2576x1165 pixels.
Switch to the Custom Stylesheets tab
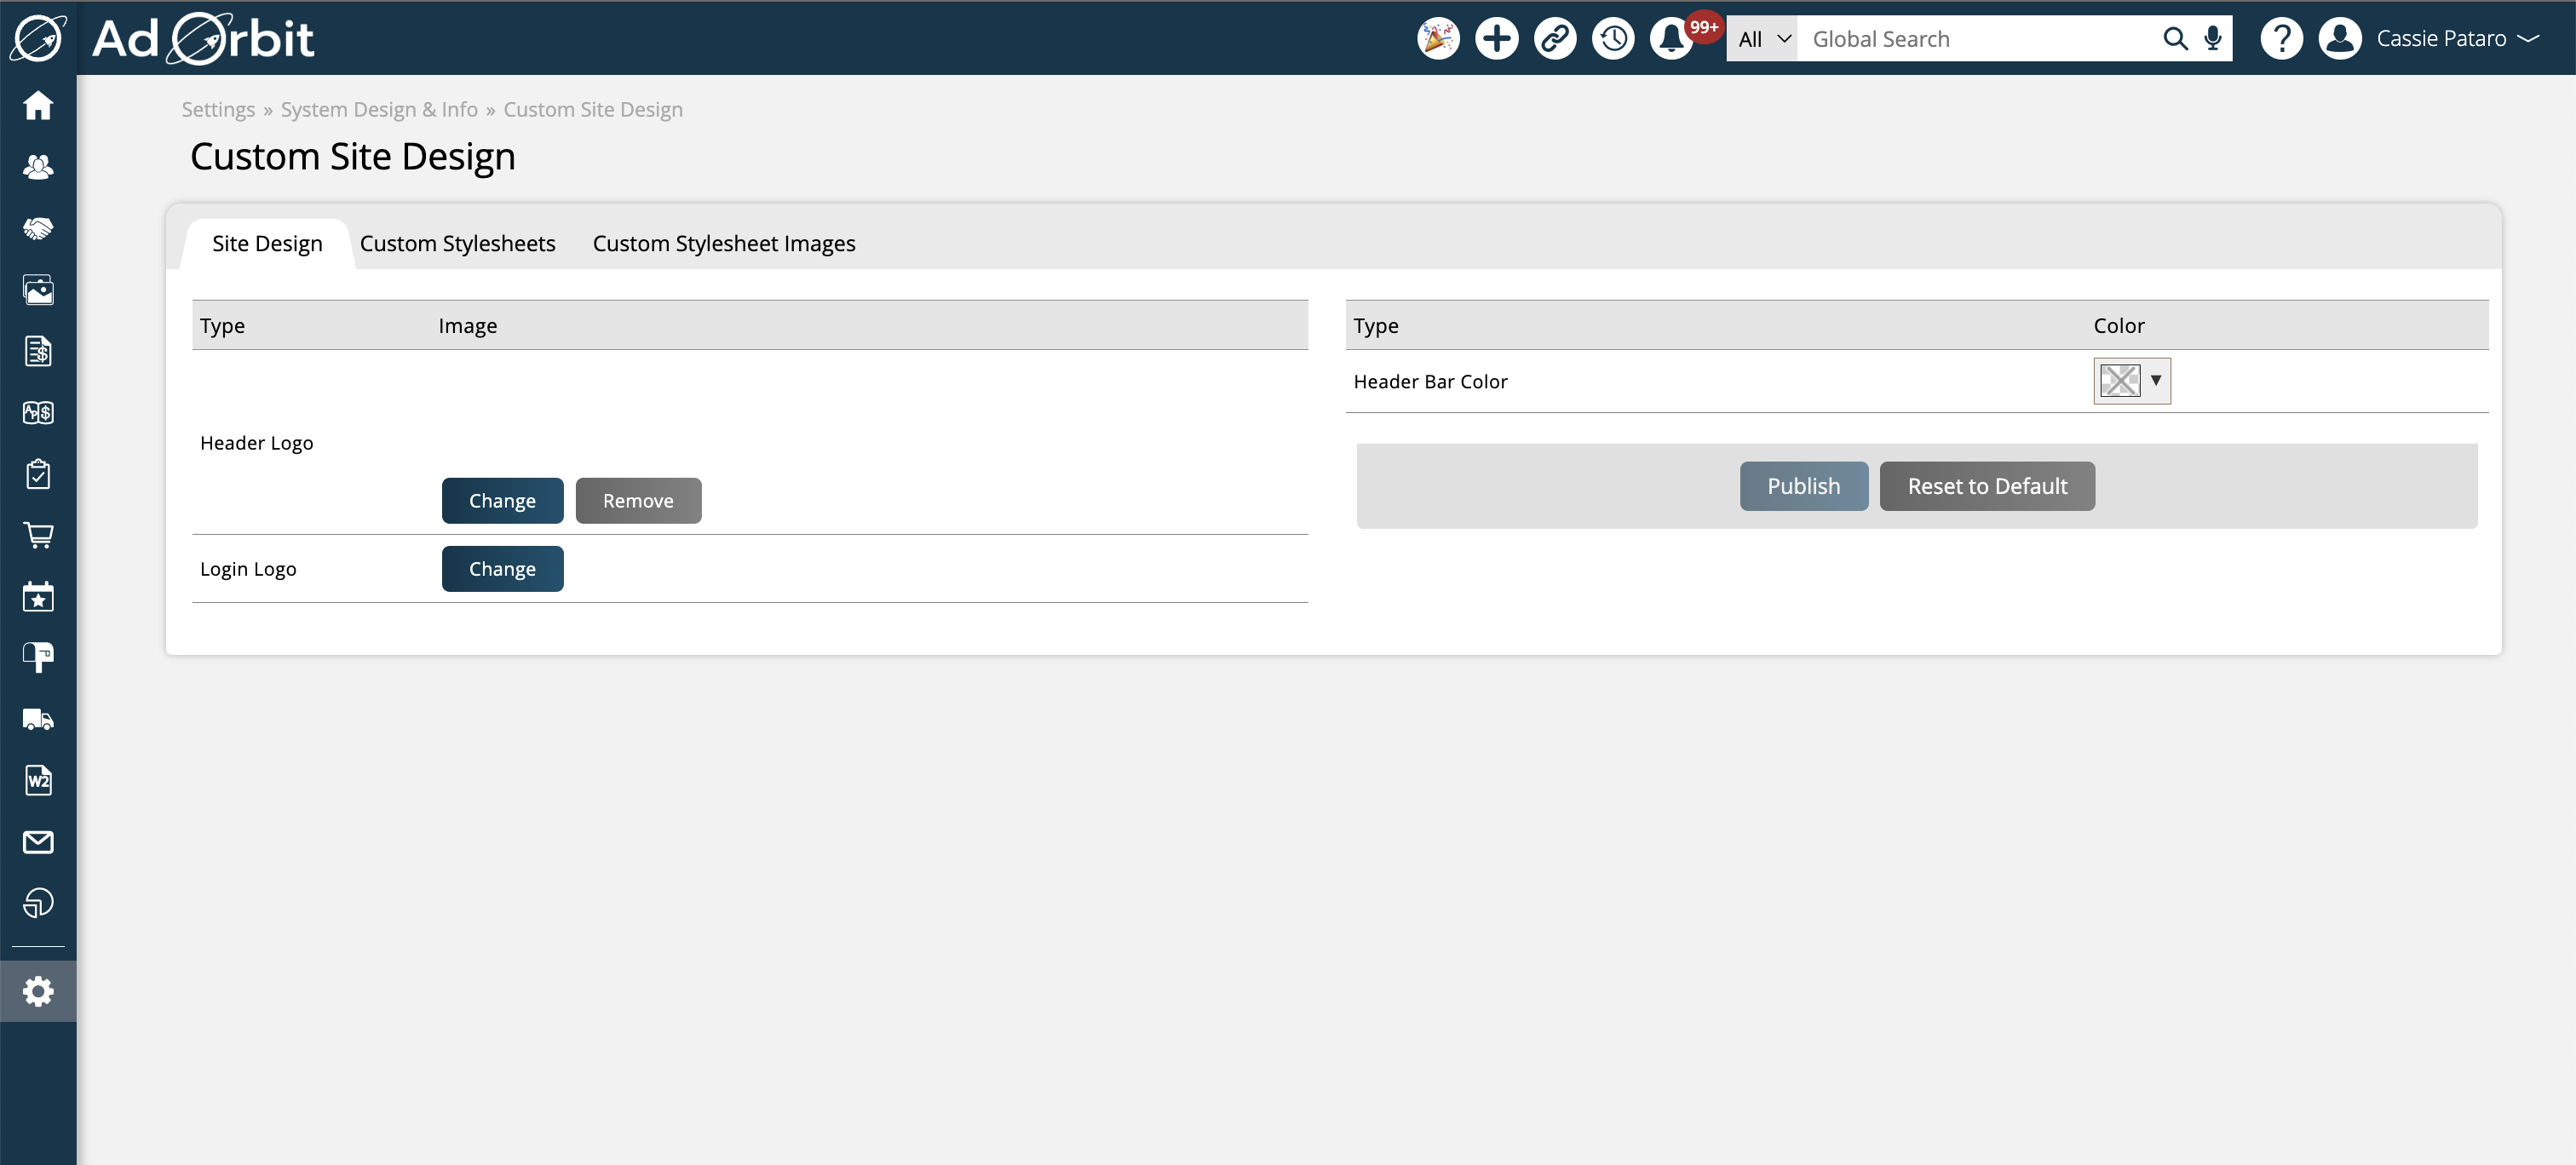click(x=457, y=243)
